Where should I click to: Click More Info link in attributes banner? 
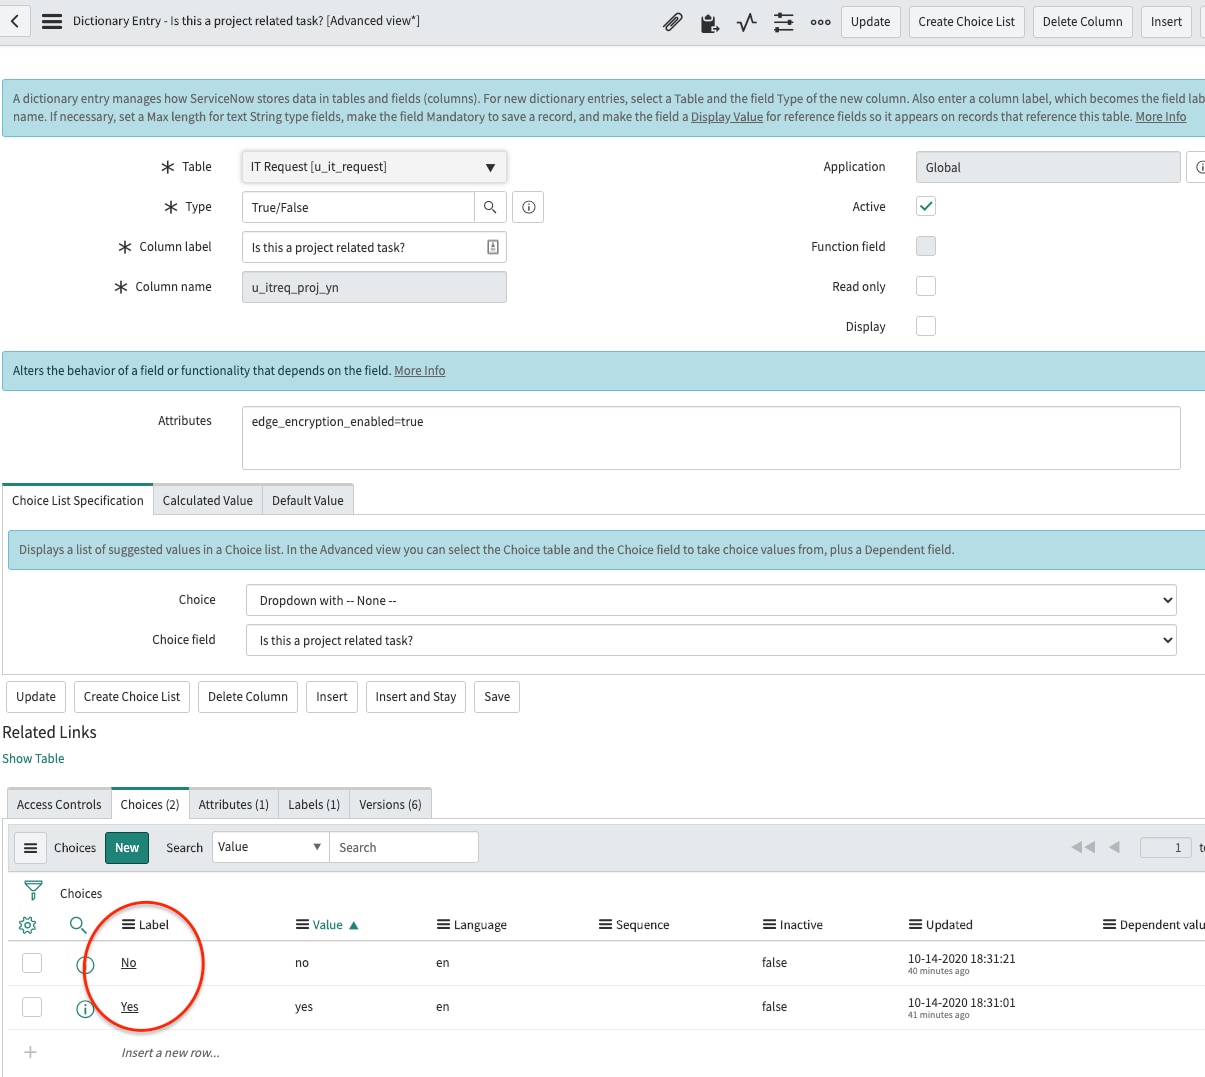click(x=420, y=370)
